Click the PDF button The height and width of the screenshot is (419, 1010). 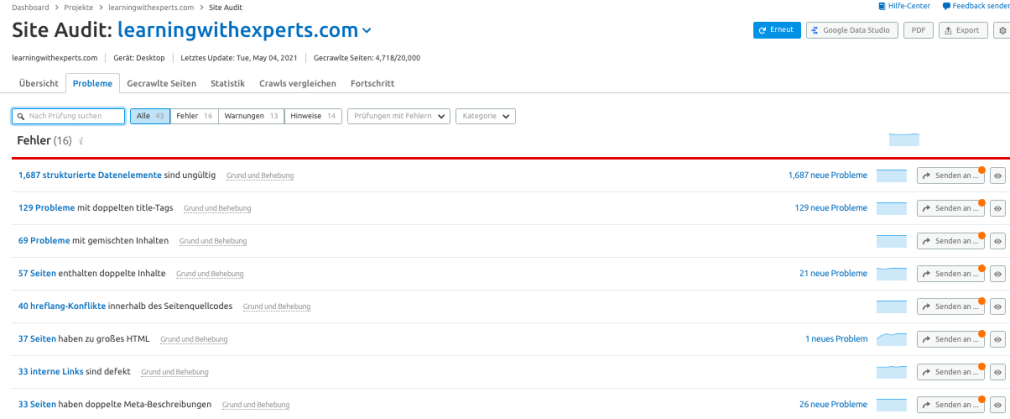pos(919,30)
